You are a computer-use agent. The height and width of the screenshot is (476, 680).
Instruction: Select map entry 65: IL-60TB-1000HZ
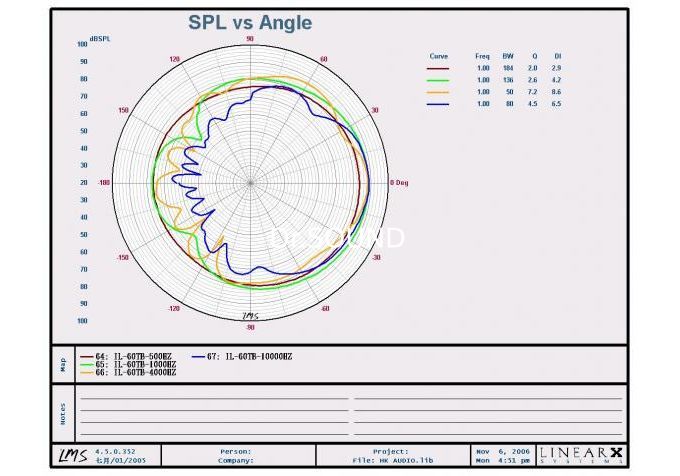pos(128,365)
